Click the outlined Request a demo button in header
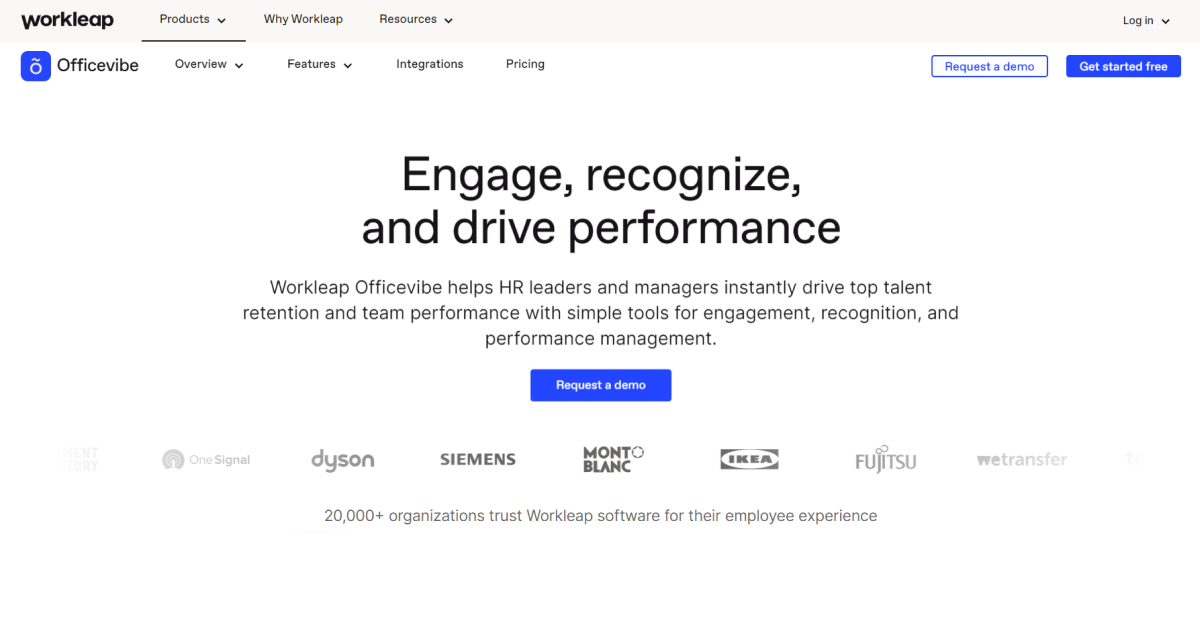 pyautogui.click(x=989, y=66)
